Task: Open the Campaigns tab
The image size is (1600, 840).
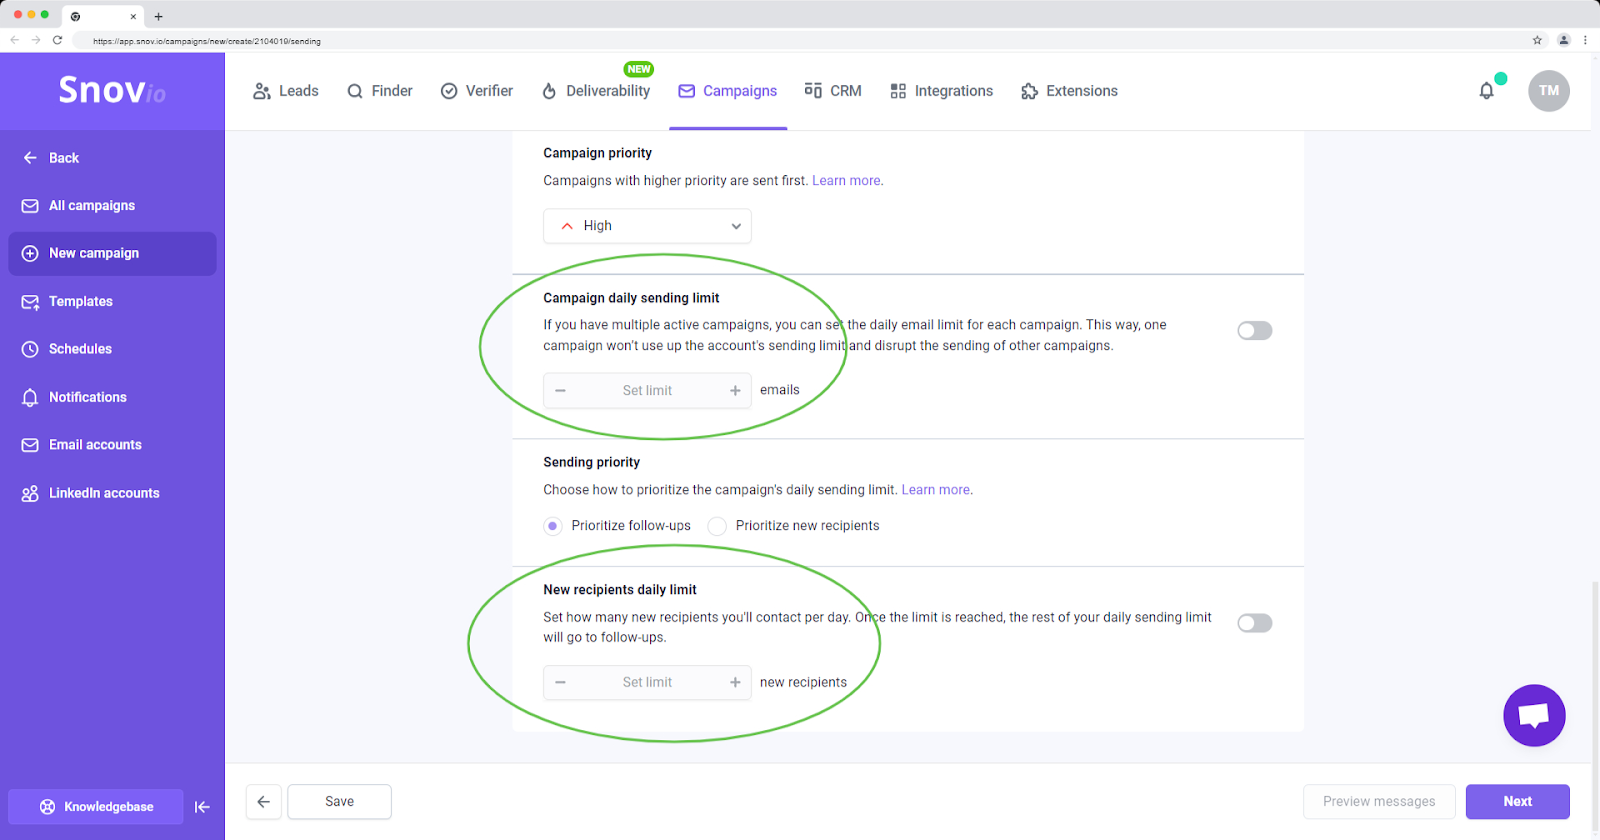Action: (728, 91)
